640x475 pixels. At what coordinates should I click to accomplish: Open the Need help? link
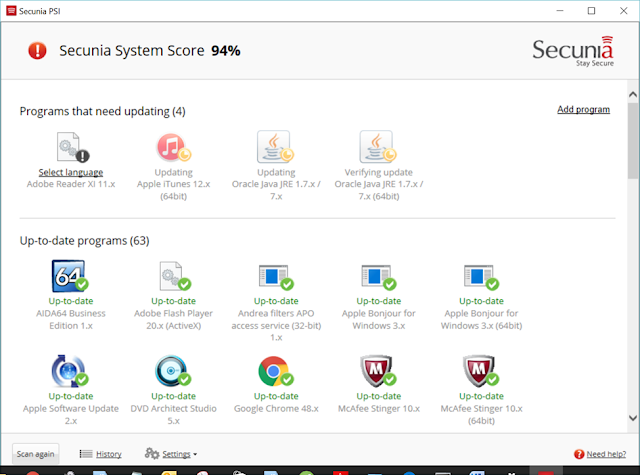pos(606,454)
